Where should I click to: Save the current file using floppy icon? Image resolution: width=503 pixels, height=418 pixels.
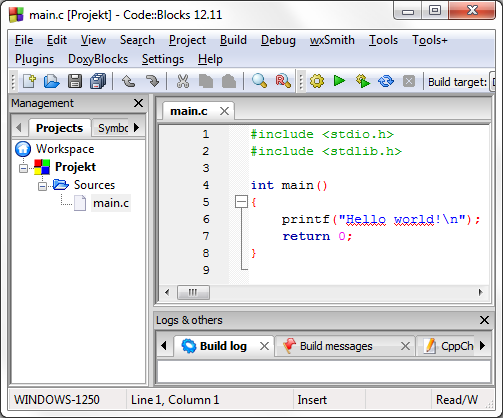coord(75,81)
